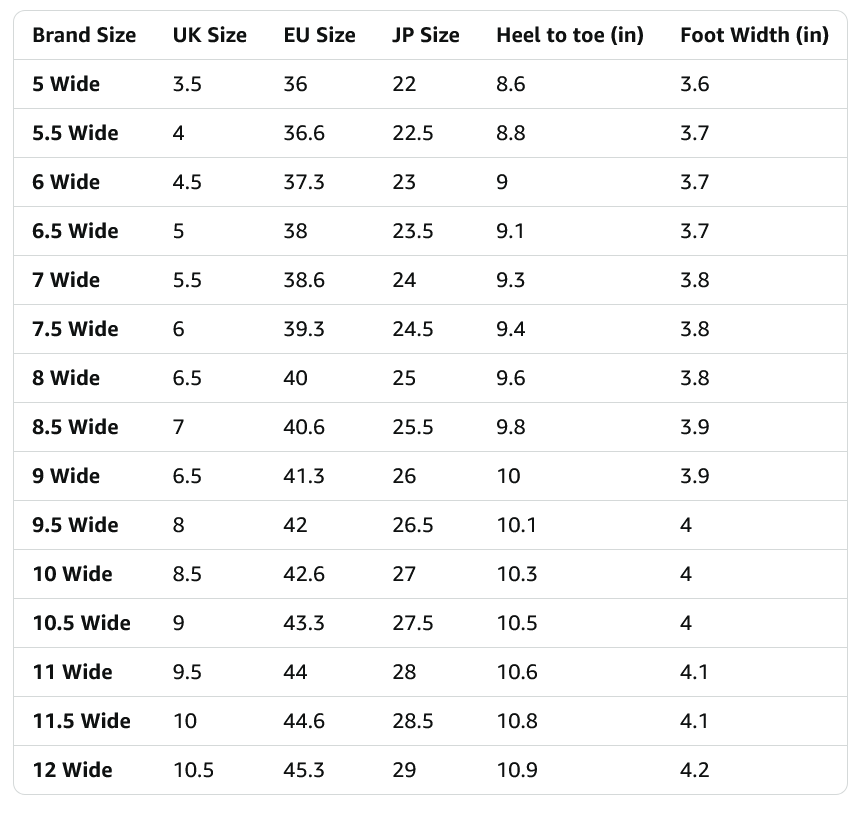Select JP size 28.5 cell
The image size is (850, 816).
413,721
